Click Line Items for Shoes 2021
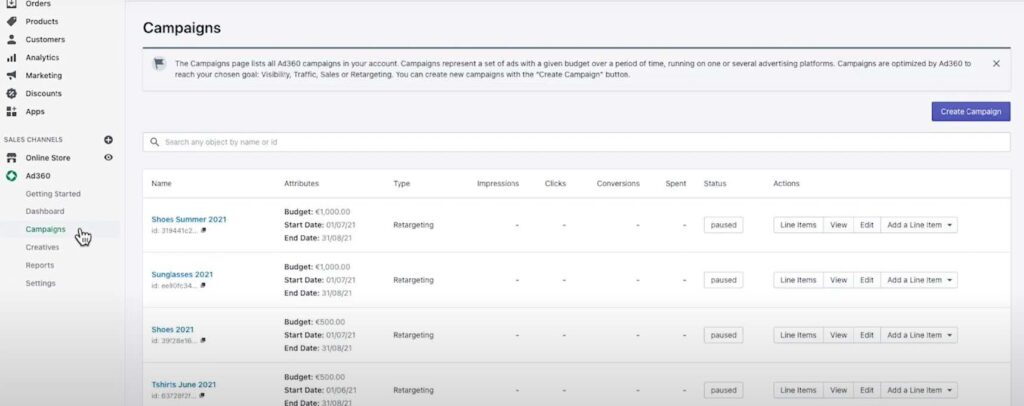 pos(798,335)
